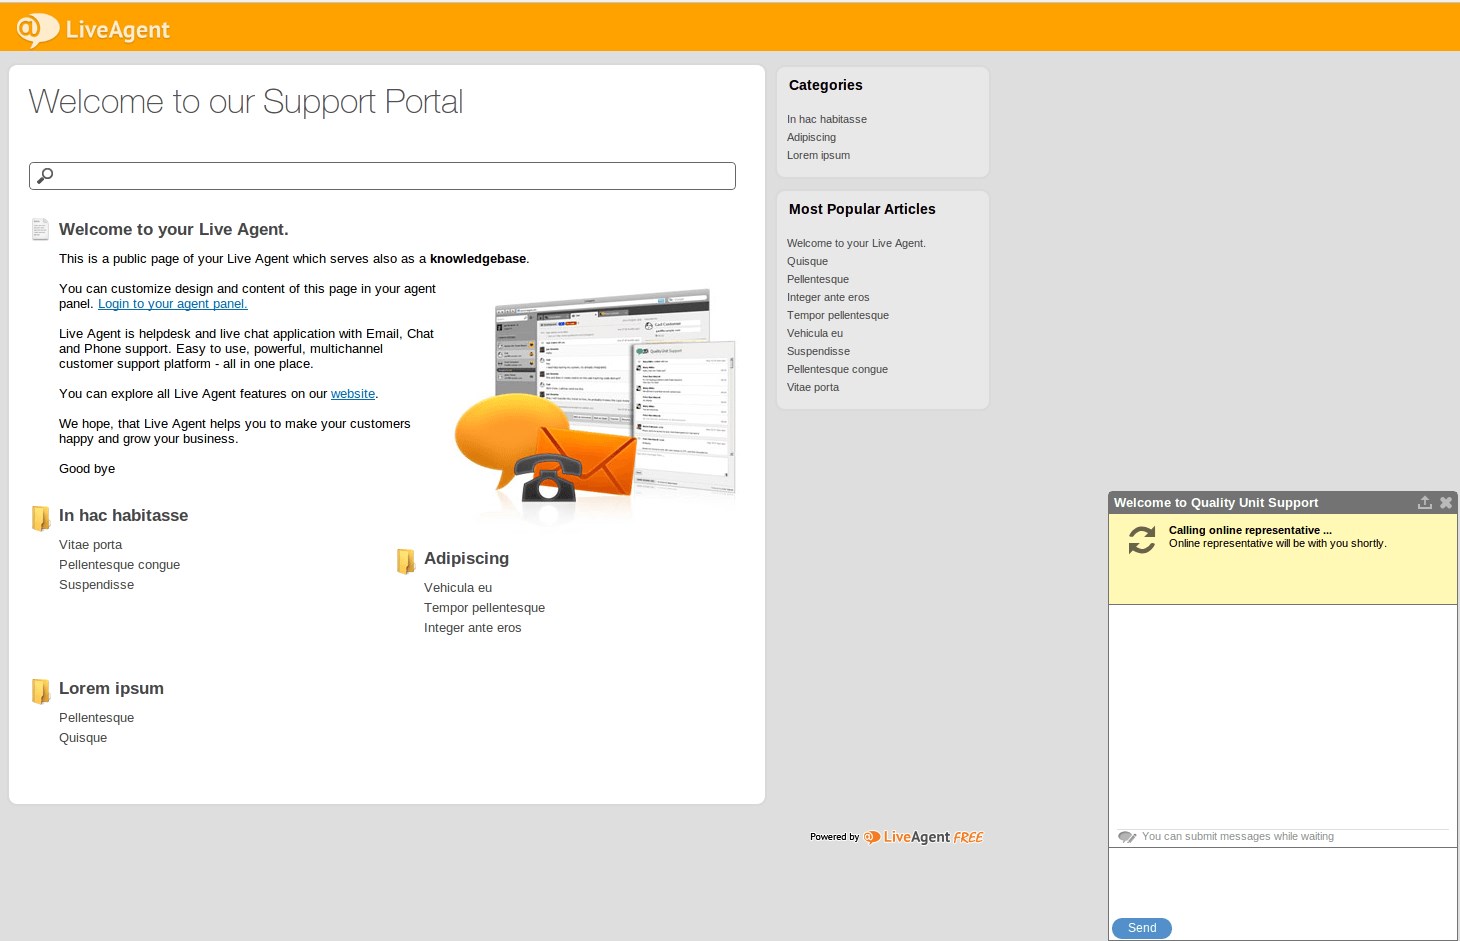Select Lorem ipsum in Categories sidebar
The height and width of the screenshot is (941, 1460).
click(x=819, y=155)
